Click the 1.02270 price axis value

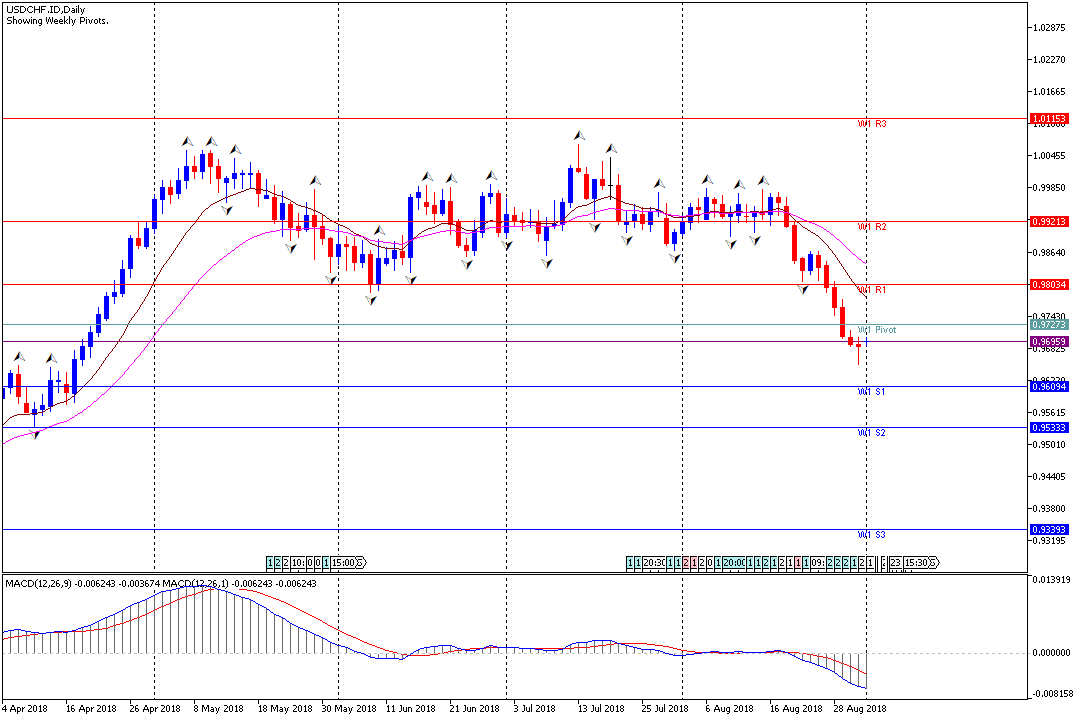[1050, 59]
